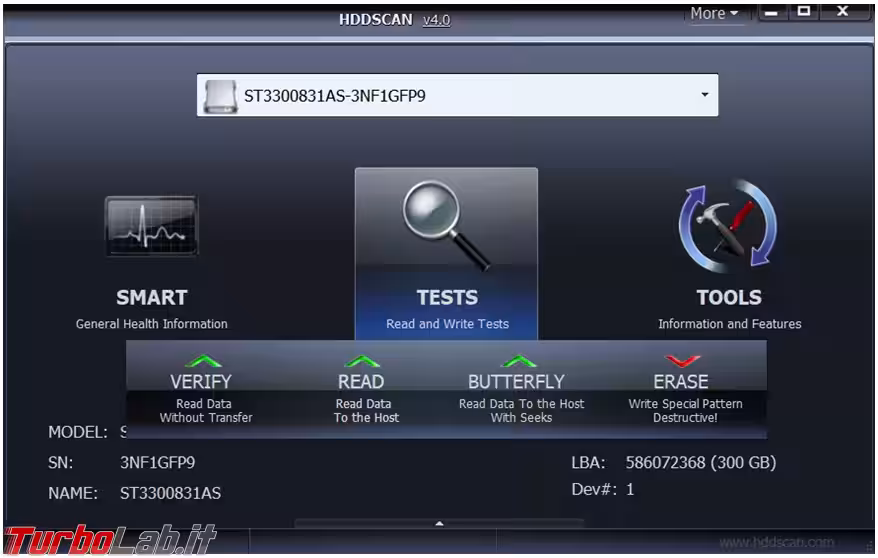Expand the bottom panel using the up arrow
Image resolution: width=878 pixels, height=558 pixels.
pyautogui.click(x=438, y=523)
